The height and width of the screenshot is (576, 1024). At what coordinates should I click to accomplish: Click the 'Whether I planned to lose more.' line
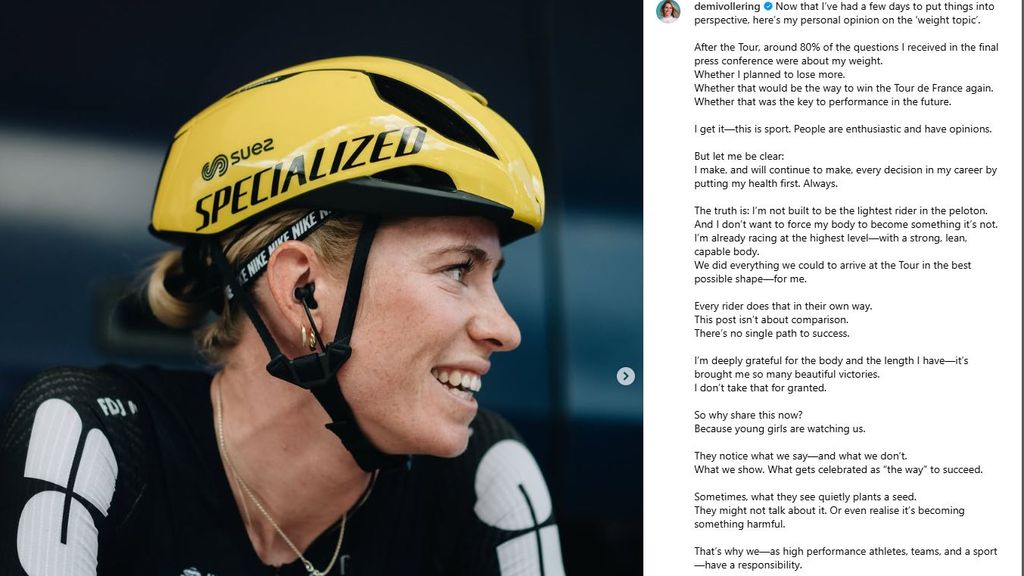tap(756, 75)
